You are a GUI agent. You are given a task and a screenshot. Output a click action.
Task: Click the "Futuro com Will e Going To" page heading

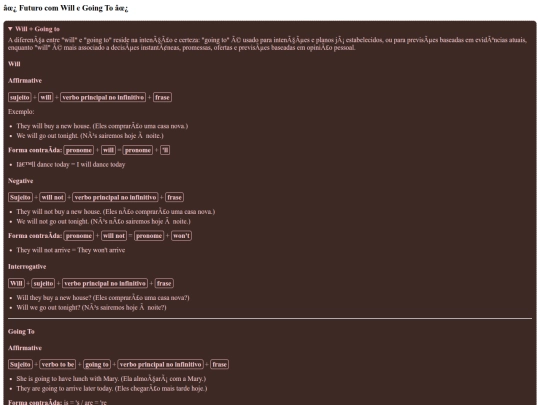pyautogui.click(x=66, y=8)
